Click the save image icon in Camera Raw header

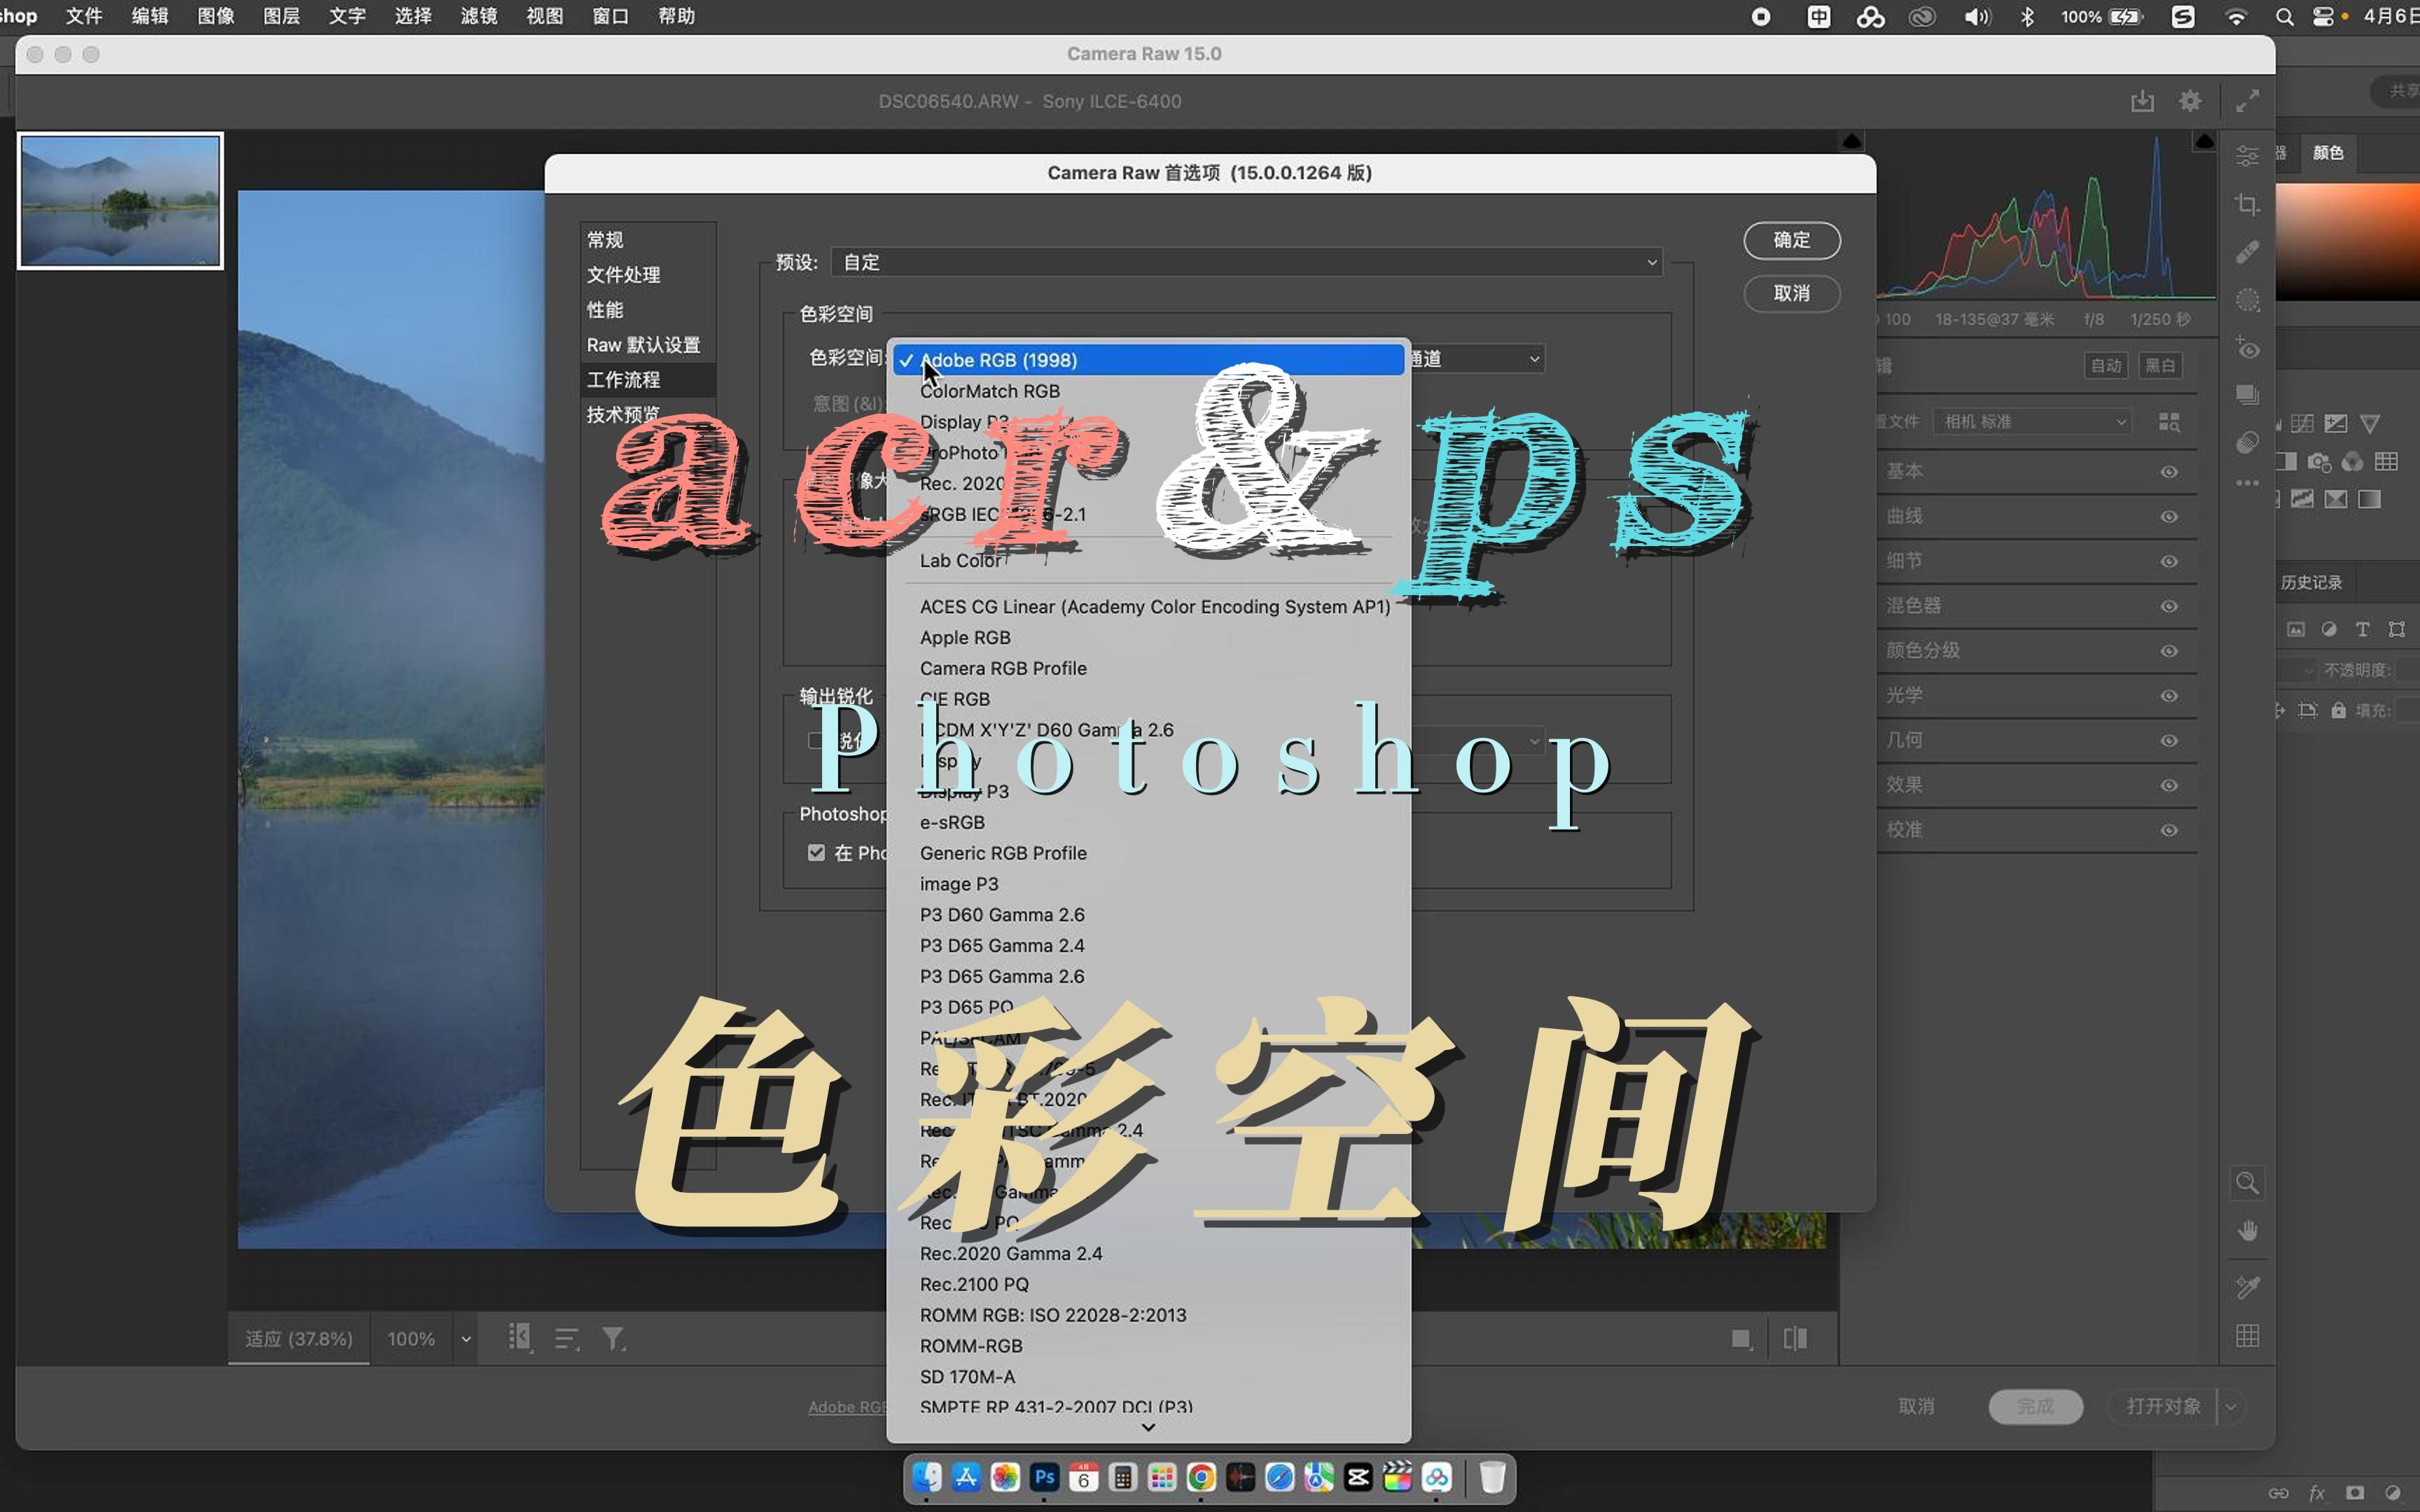(x=2141, y=101)
